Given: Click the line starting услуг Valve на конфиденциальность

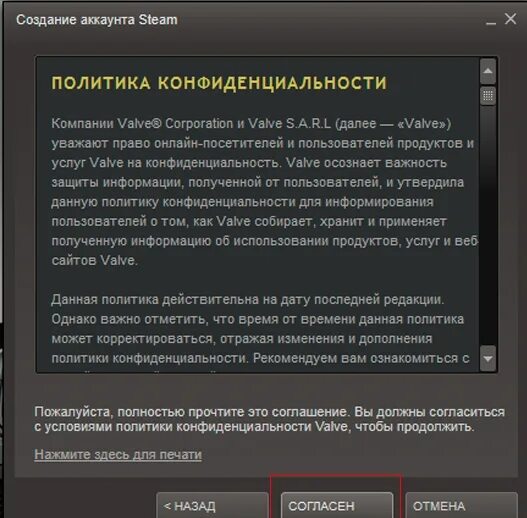Looking at the screenshot, I should (x=249, y=163).
